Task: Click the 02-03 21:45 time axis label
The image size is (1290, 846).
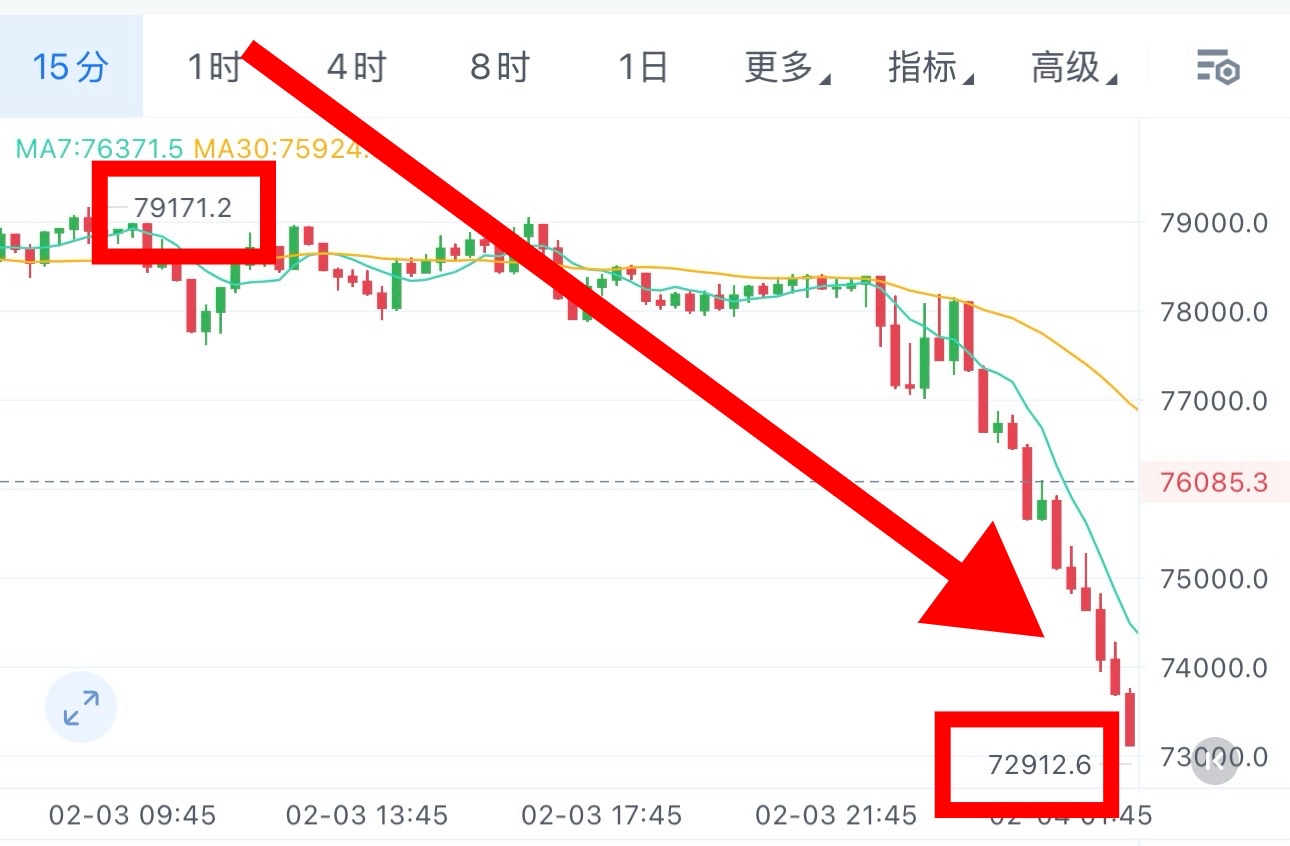Action: [x=835, y=815]
